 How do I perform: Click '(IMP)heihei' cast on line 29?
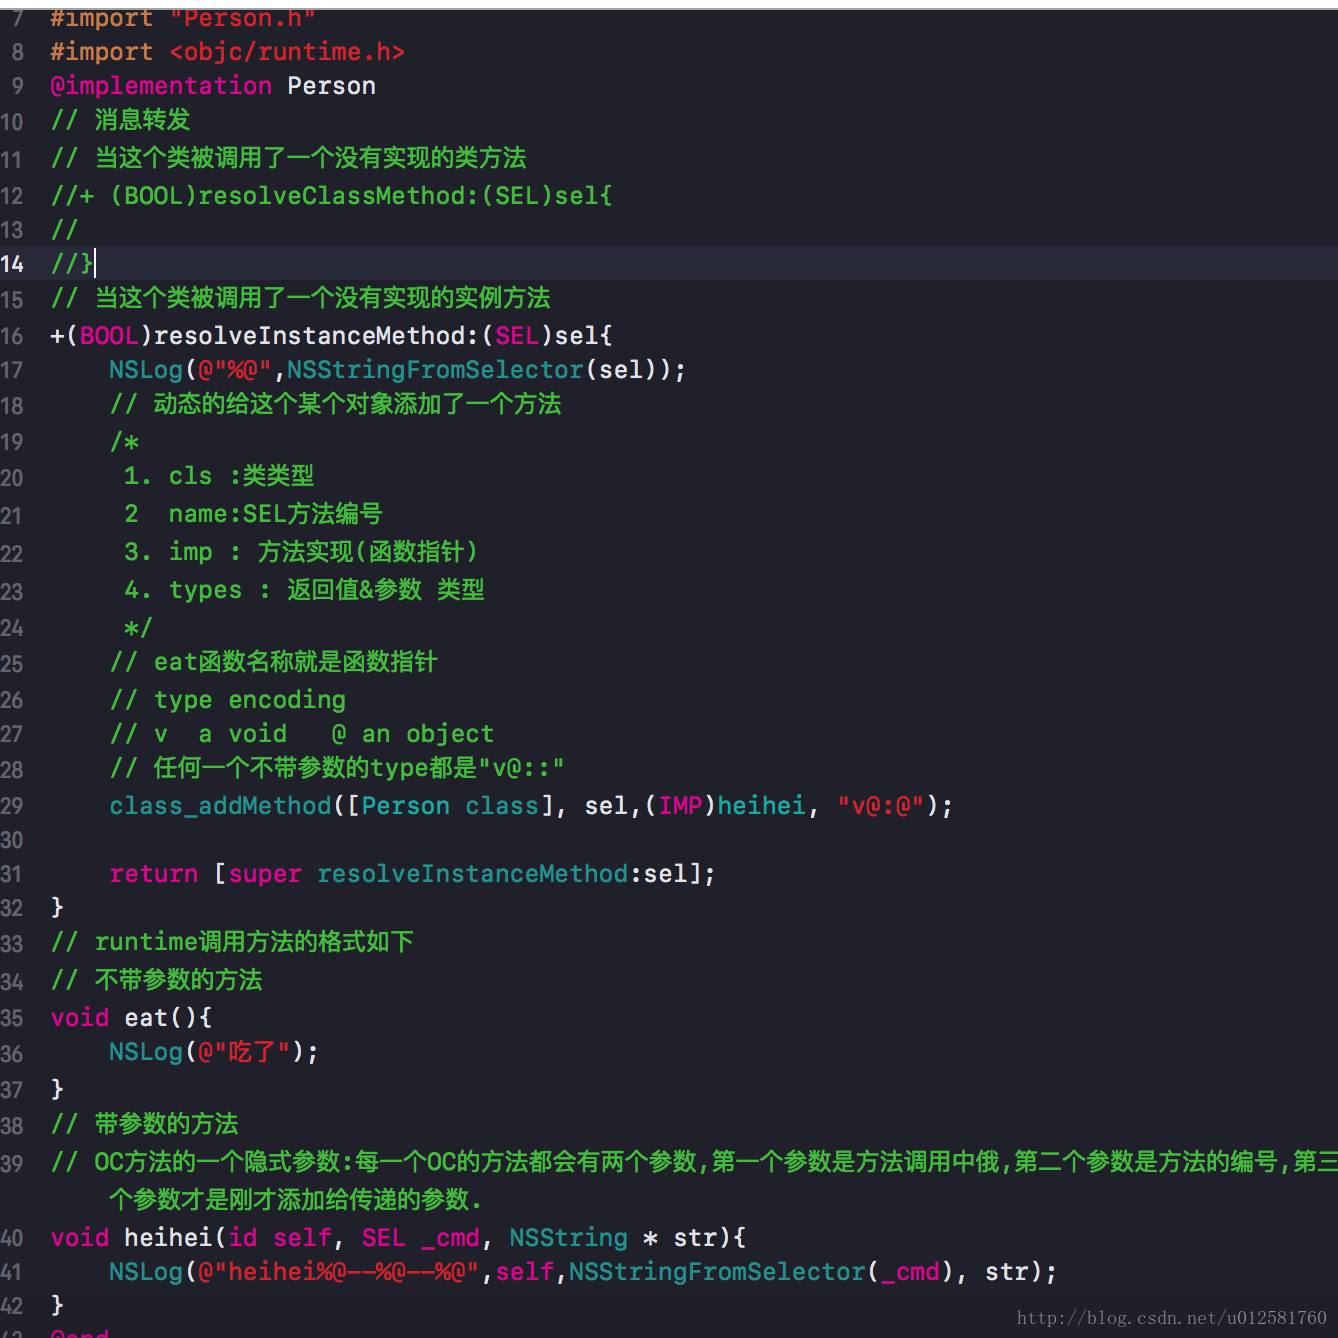click(725, 806)
